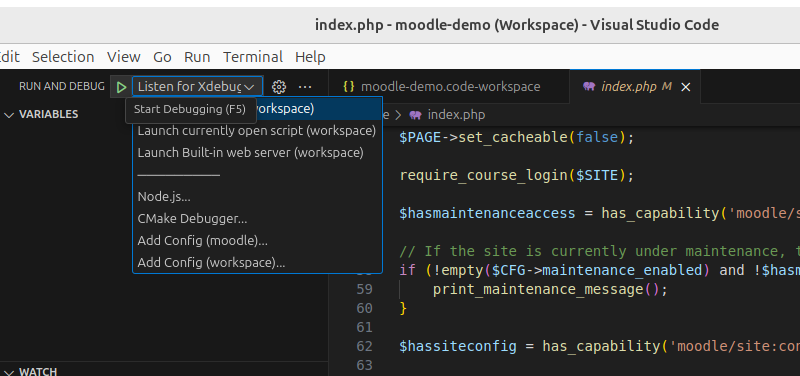800x376 pixels.
Task: Select Launch currently open script (workspace)
Action: point(257,131)
